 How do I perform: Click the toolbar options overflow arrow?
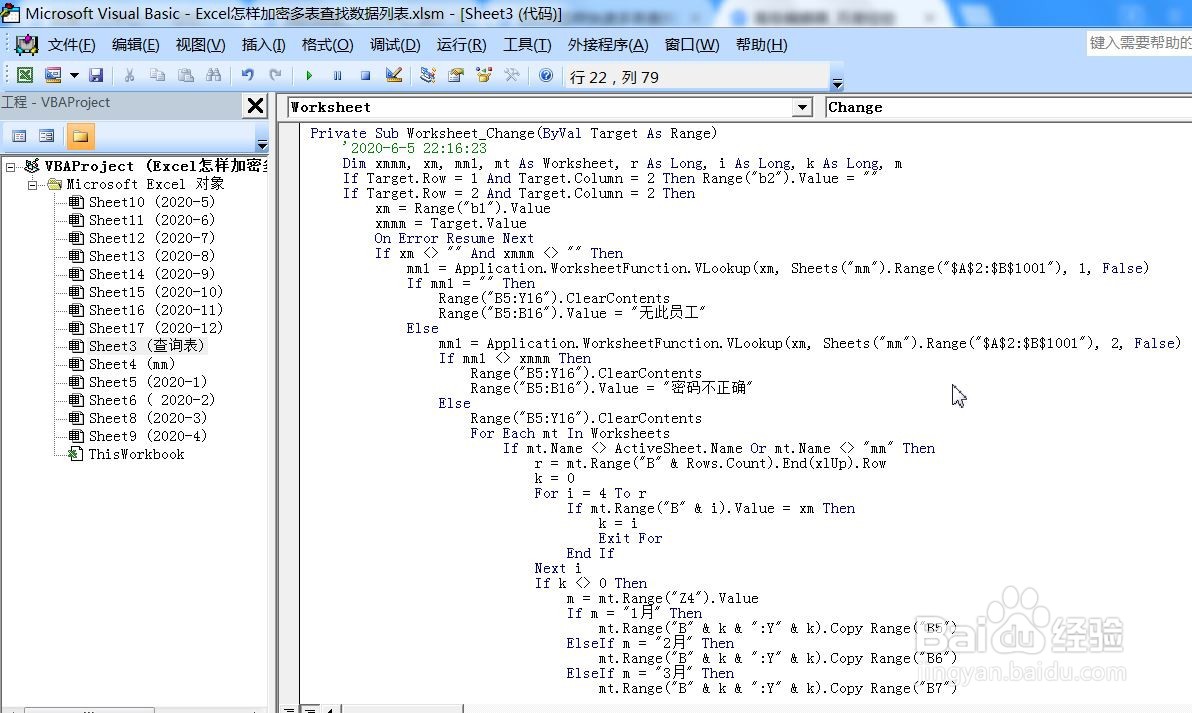pyautogui.click(x=837, y=84)
